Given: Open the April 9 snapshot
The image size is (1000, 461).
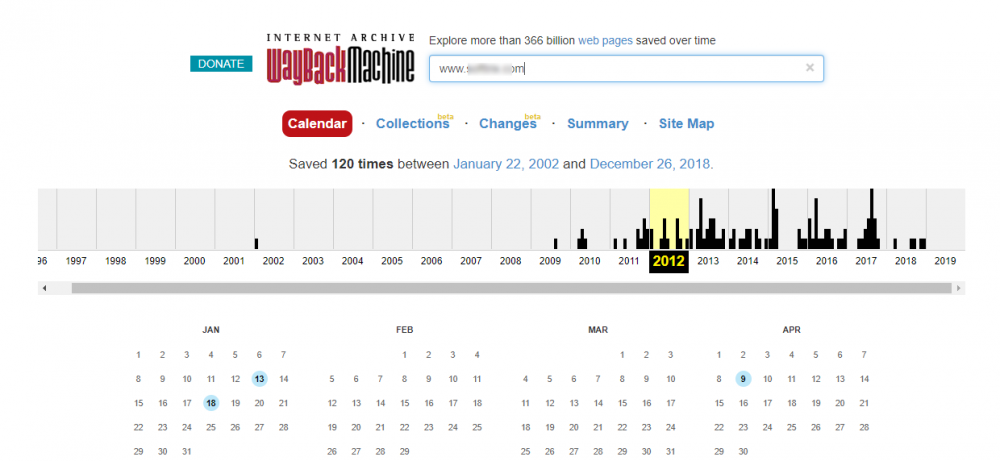Looking at the screenshot, I should coord(743,379).
